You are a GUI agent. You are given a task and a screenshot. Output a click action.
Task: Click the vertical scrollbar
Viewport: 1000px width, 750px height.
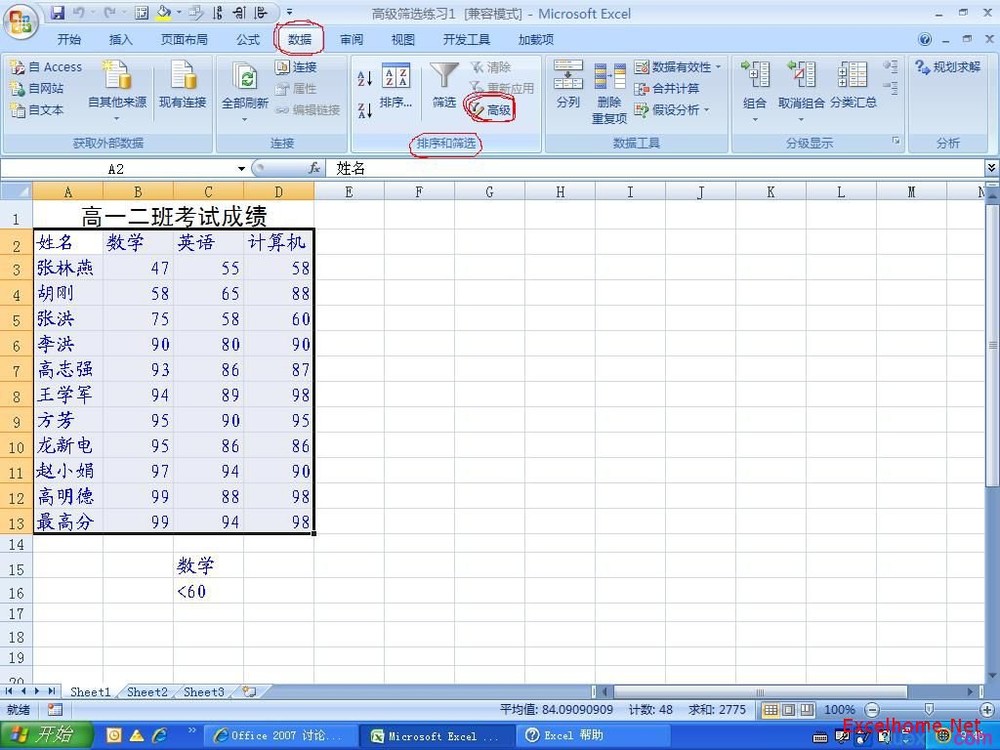[x=992, y=344]
